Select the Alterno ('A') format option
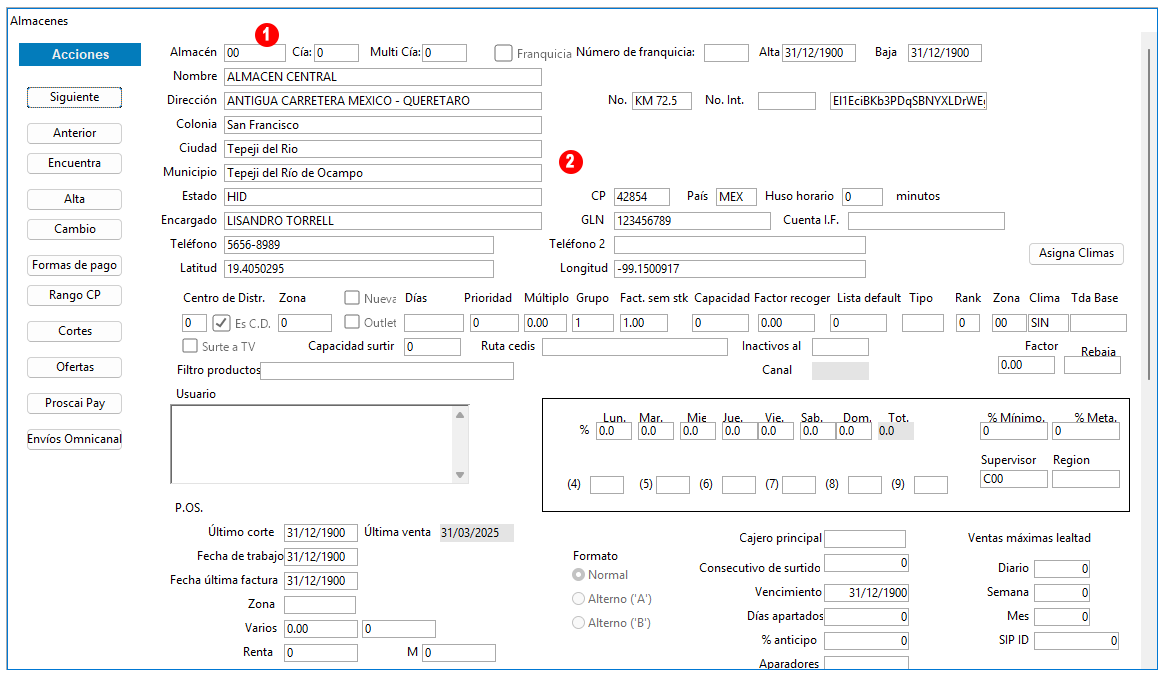Screen dimensions: 1169x678 pos(579,599)
